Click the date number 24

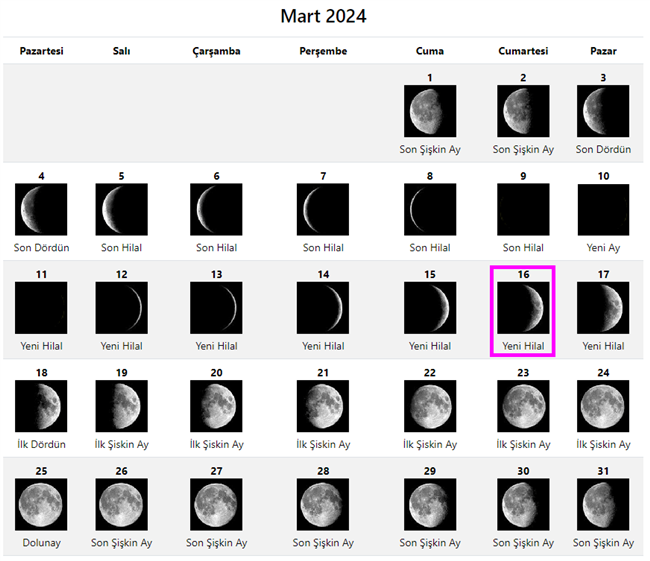(x=603, y=372)
